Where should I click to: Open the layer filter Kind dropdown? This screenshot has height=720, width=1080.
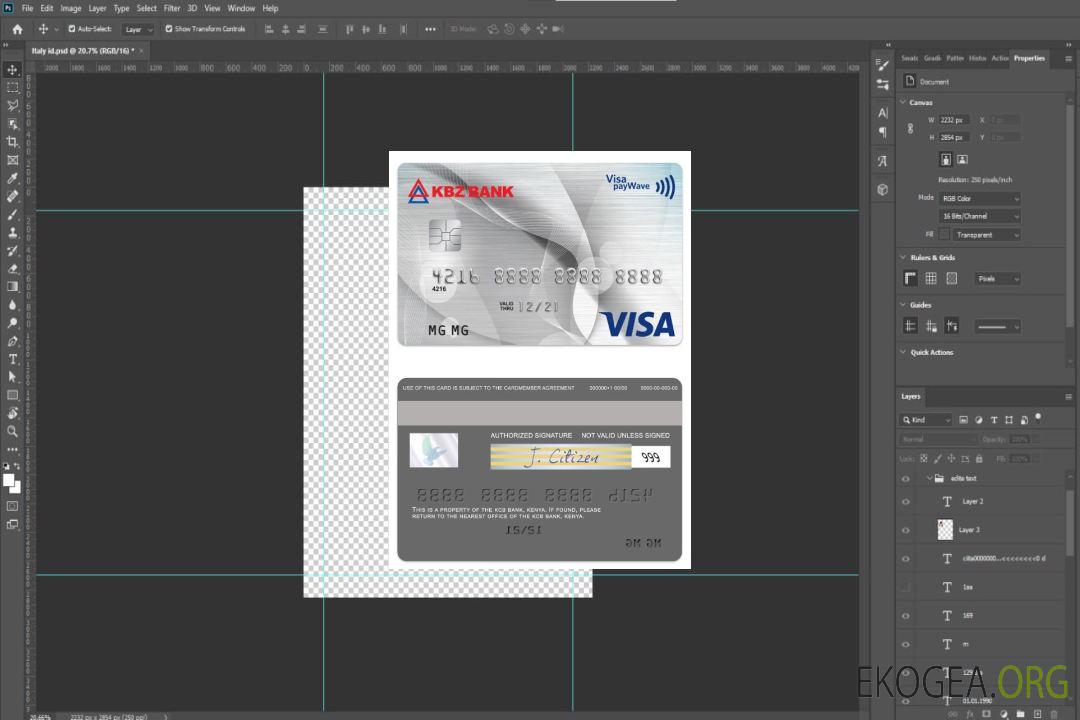[x=926, y=420]
